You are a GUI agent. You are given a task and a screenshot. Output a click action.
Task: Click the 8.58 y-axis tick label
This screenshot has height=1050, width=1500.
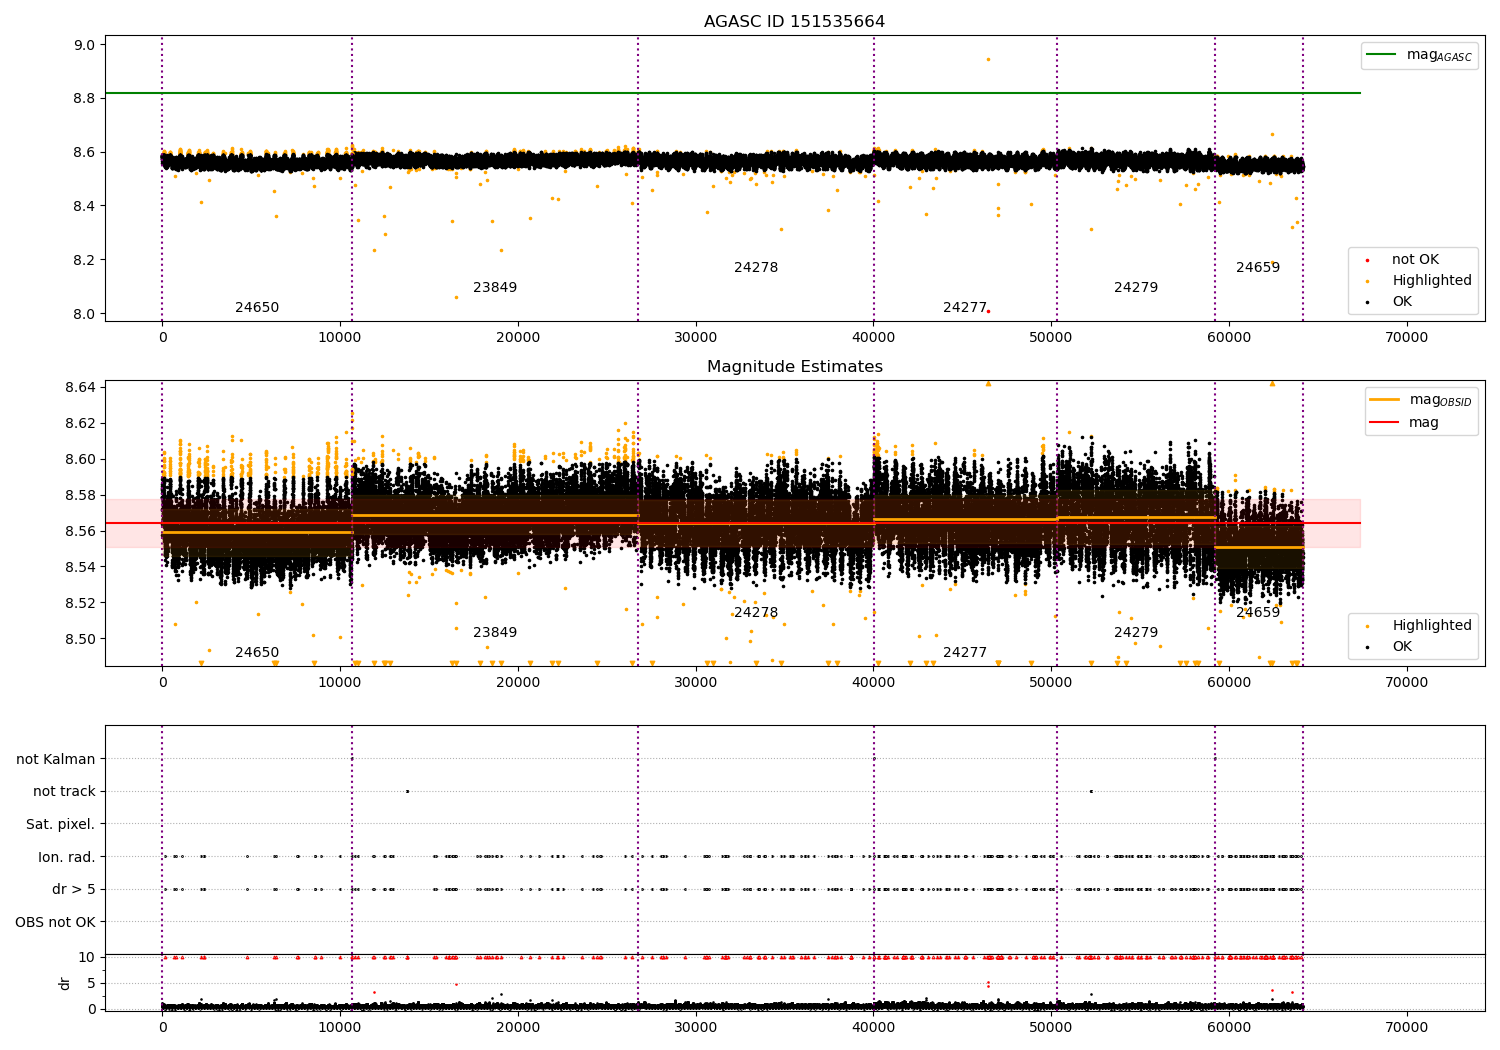(80, 496)
